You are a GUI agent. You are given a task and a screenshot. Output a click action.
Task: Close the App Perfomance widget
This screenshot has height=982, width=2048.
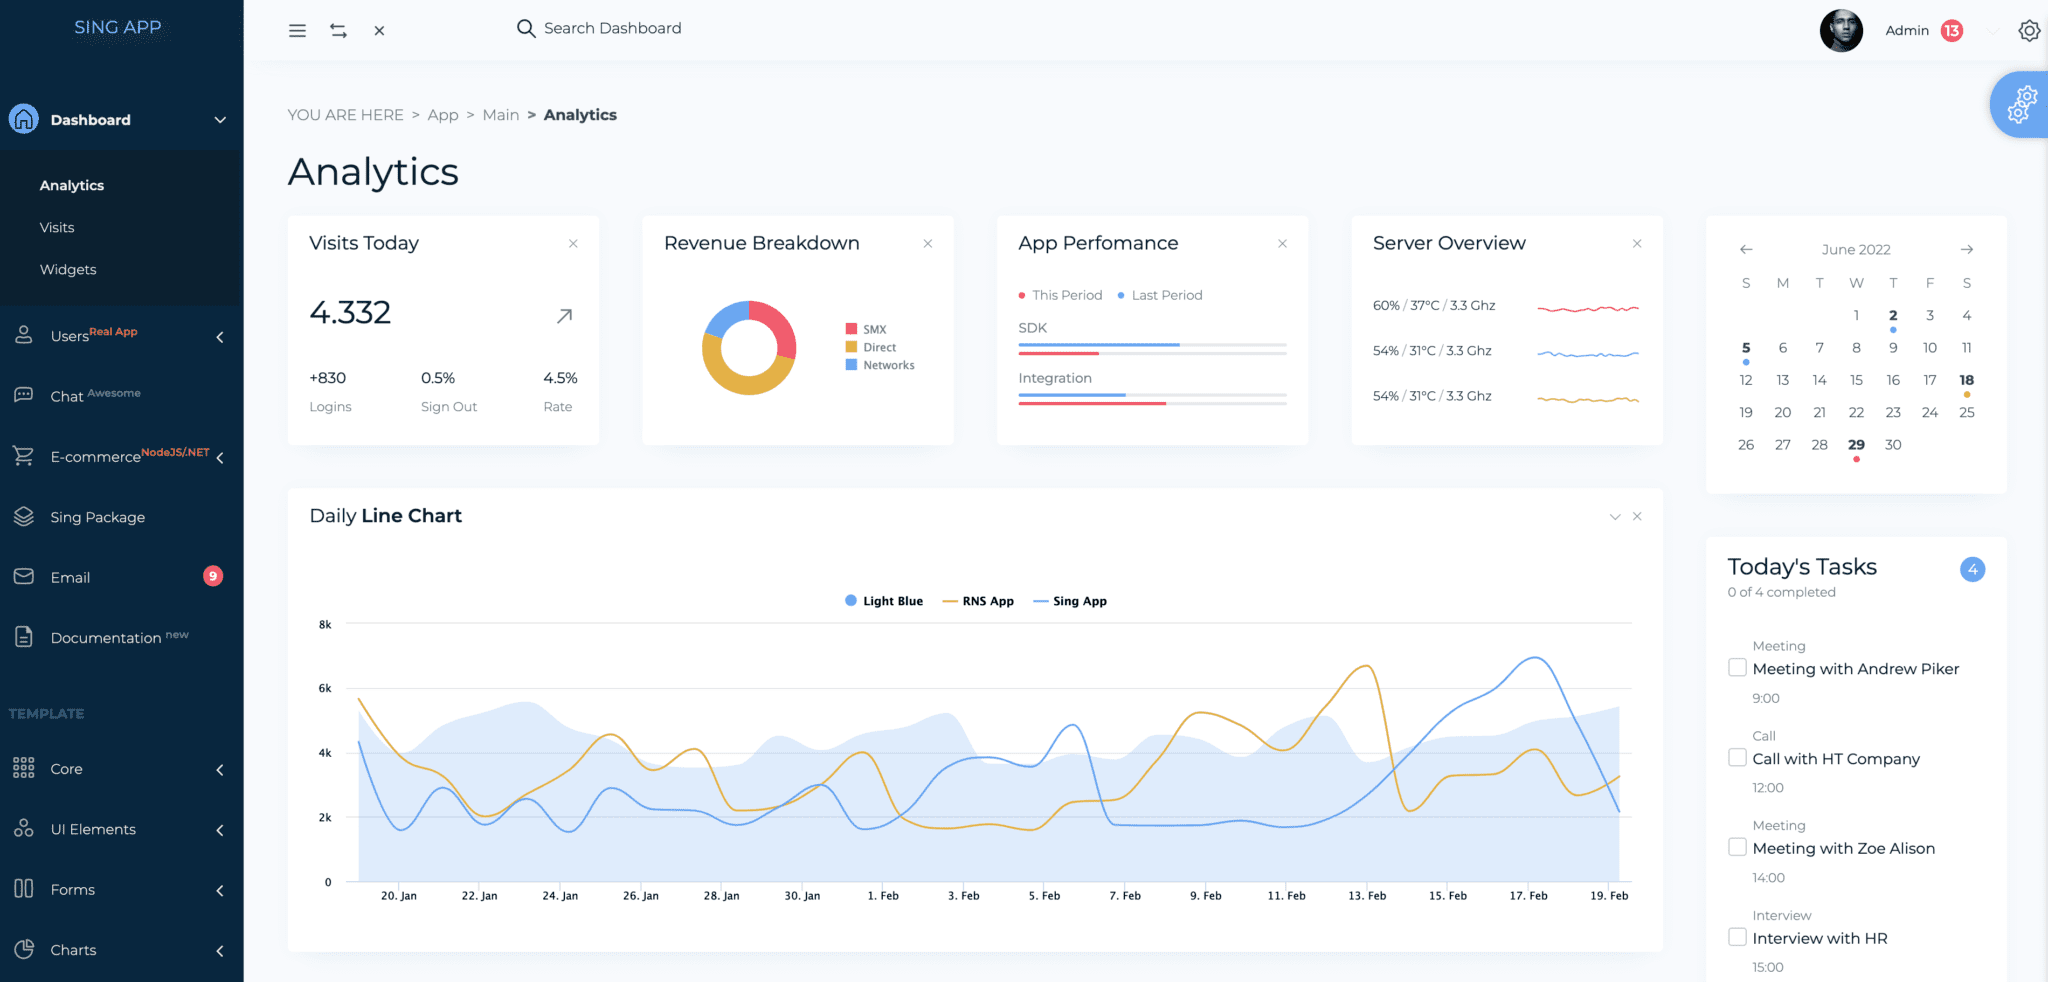pyautogui.click(x=1282, y=243)
